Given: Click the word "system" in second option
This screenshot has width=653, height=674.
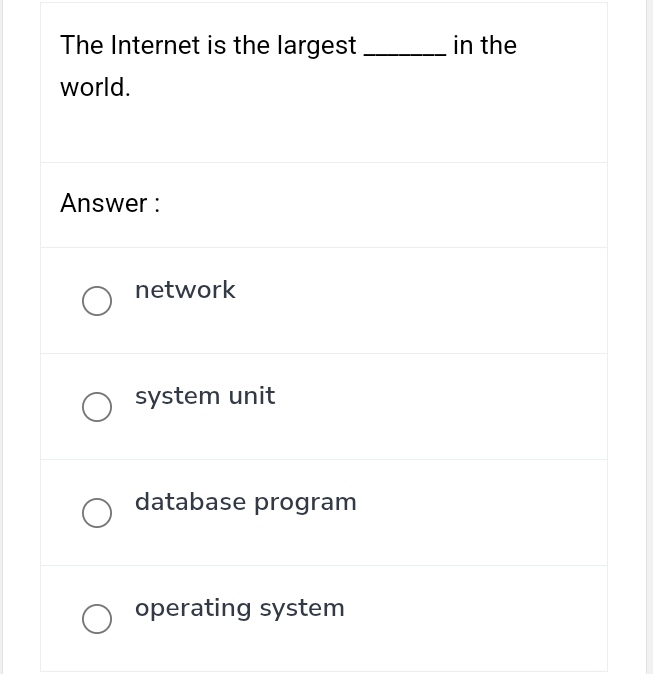Looking at the screenshot, I should pos(177,396).
